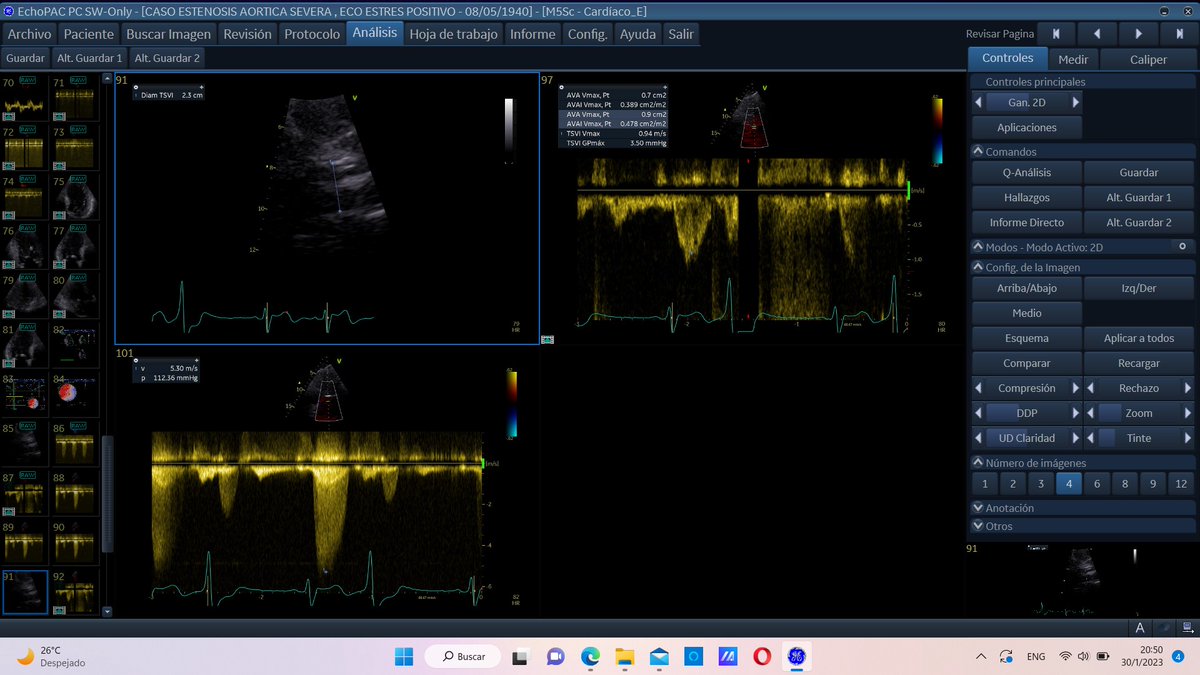Click Alt. Guardar 1 in top toolbar

point(89,58)
